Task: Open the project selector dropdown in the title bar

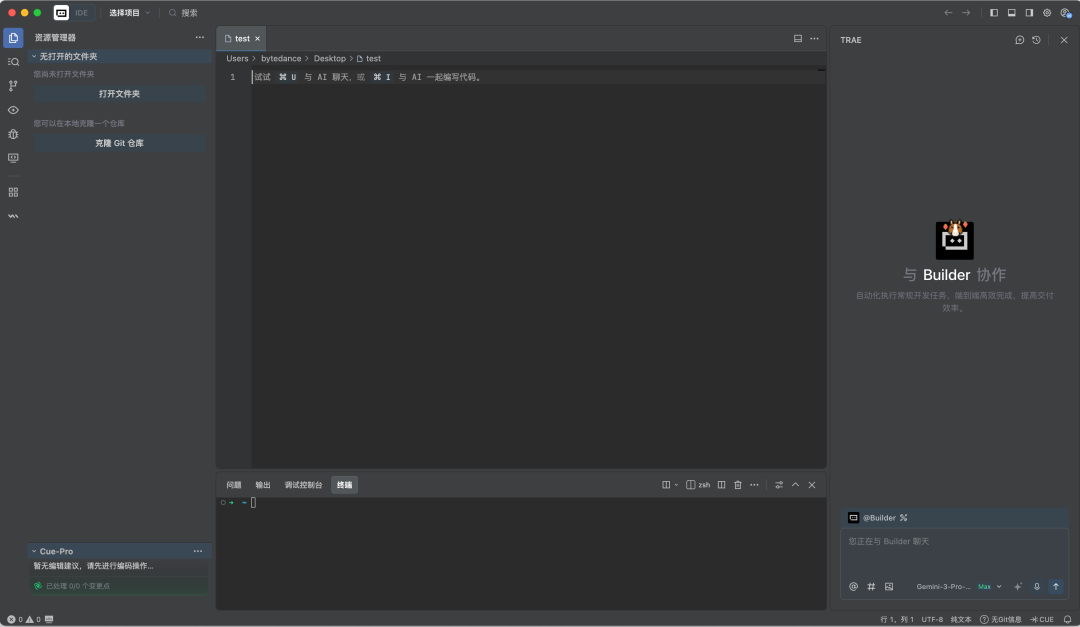Action: (129, 12)
